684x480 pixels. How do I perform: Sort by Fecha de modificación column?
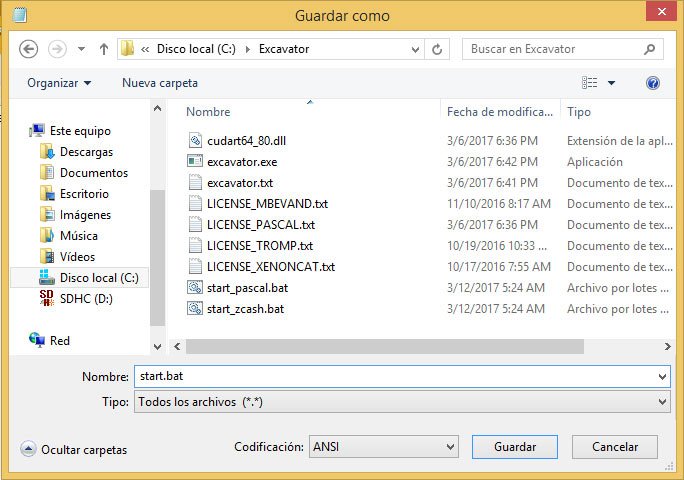pos(500,112)
